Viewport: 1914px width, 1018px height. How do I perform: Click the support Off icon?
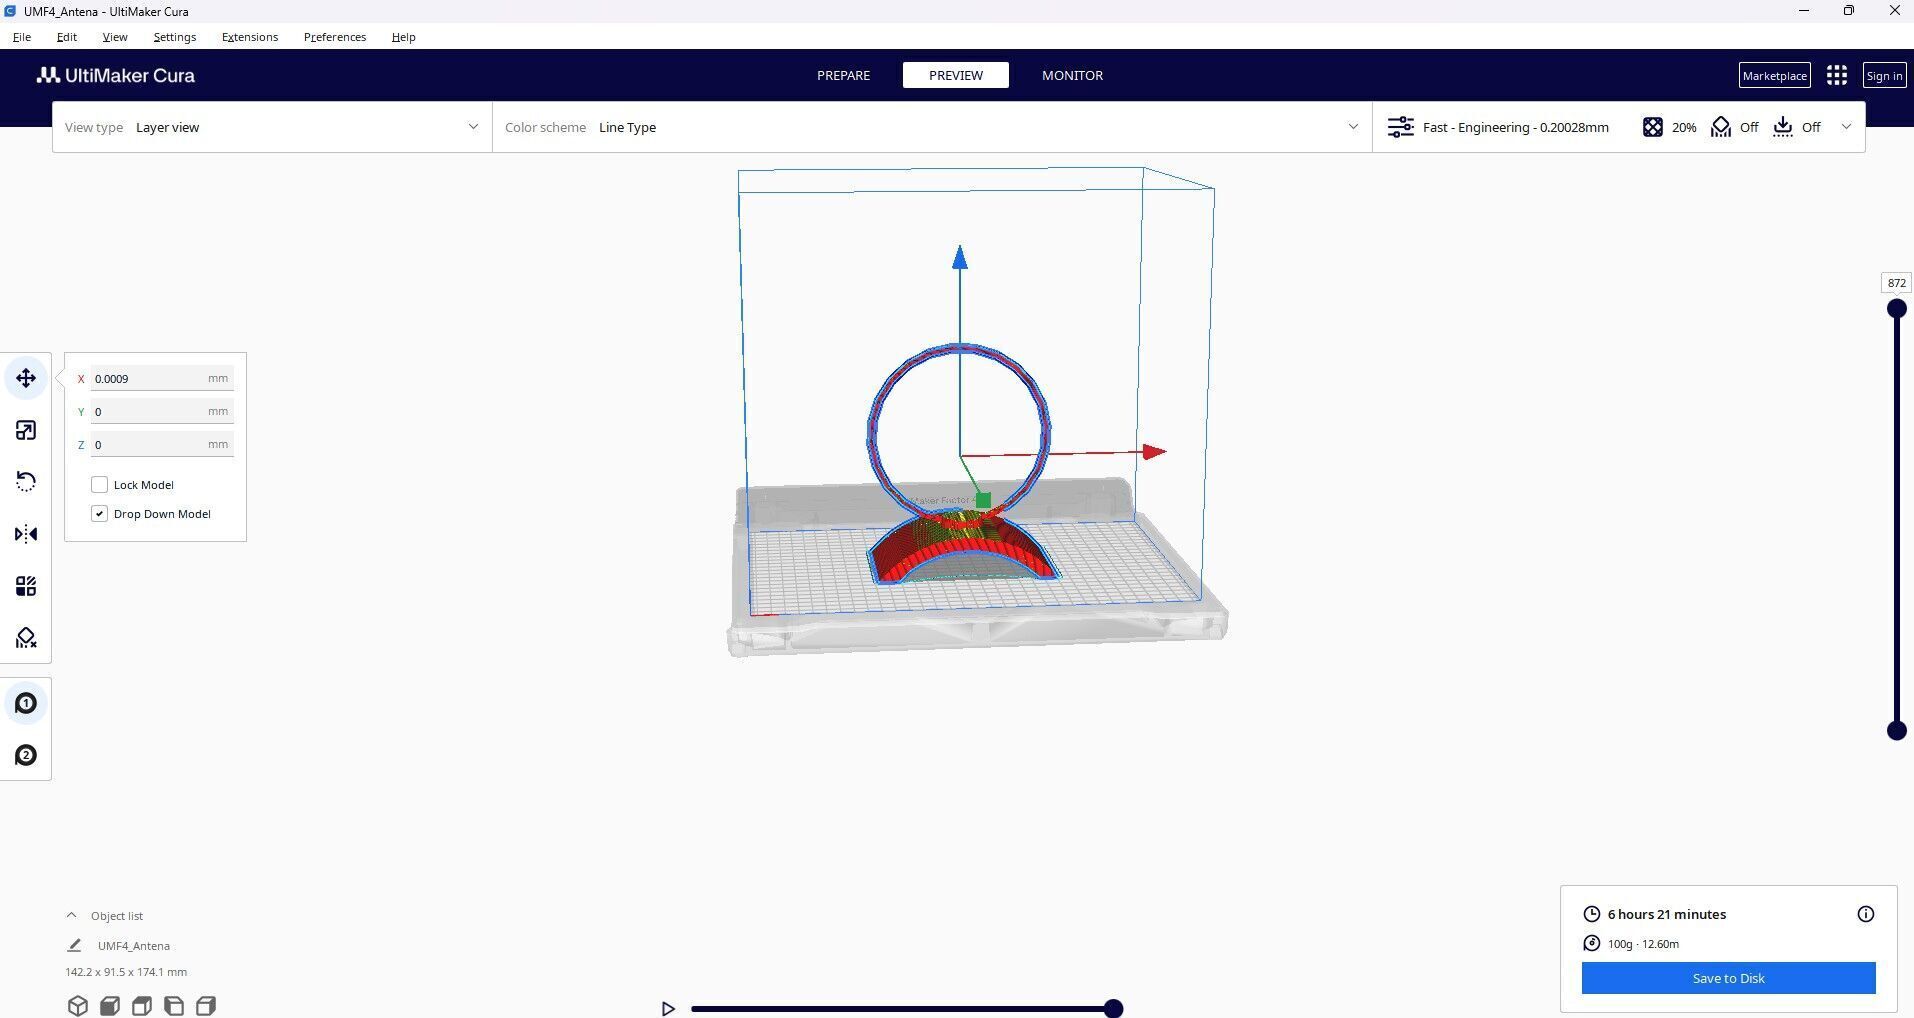pyautogui.click(x=1721, y=127)
